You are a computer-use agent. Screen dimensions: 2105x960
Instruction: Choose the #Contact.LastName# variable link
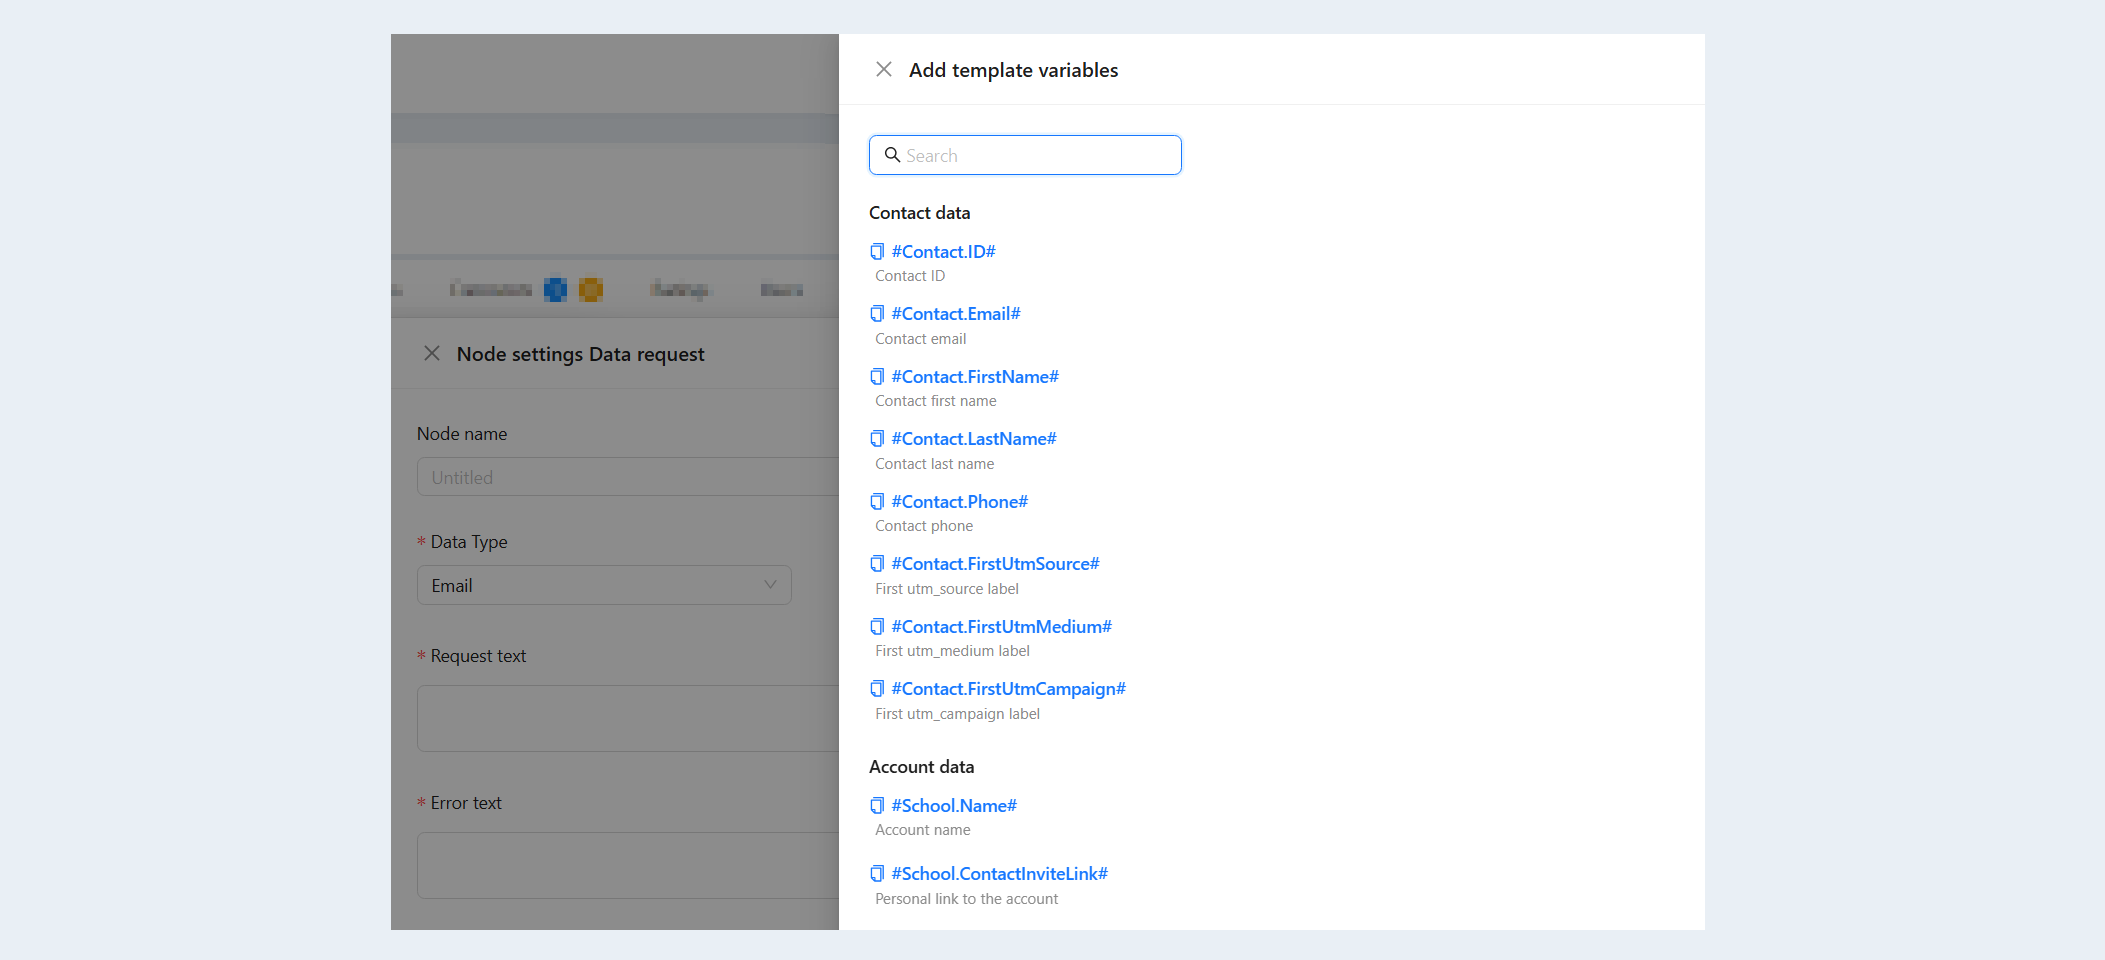(x=974, y=439)
